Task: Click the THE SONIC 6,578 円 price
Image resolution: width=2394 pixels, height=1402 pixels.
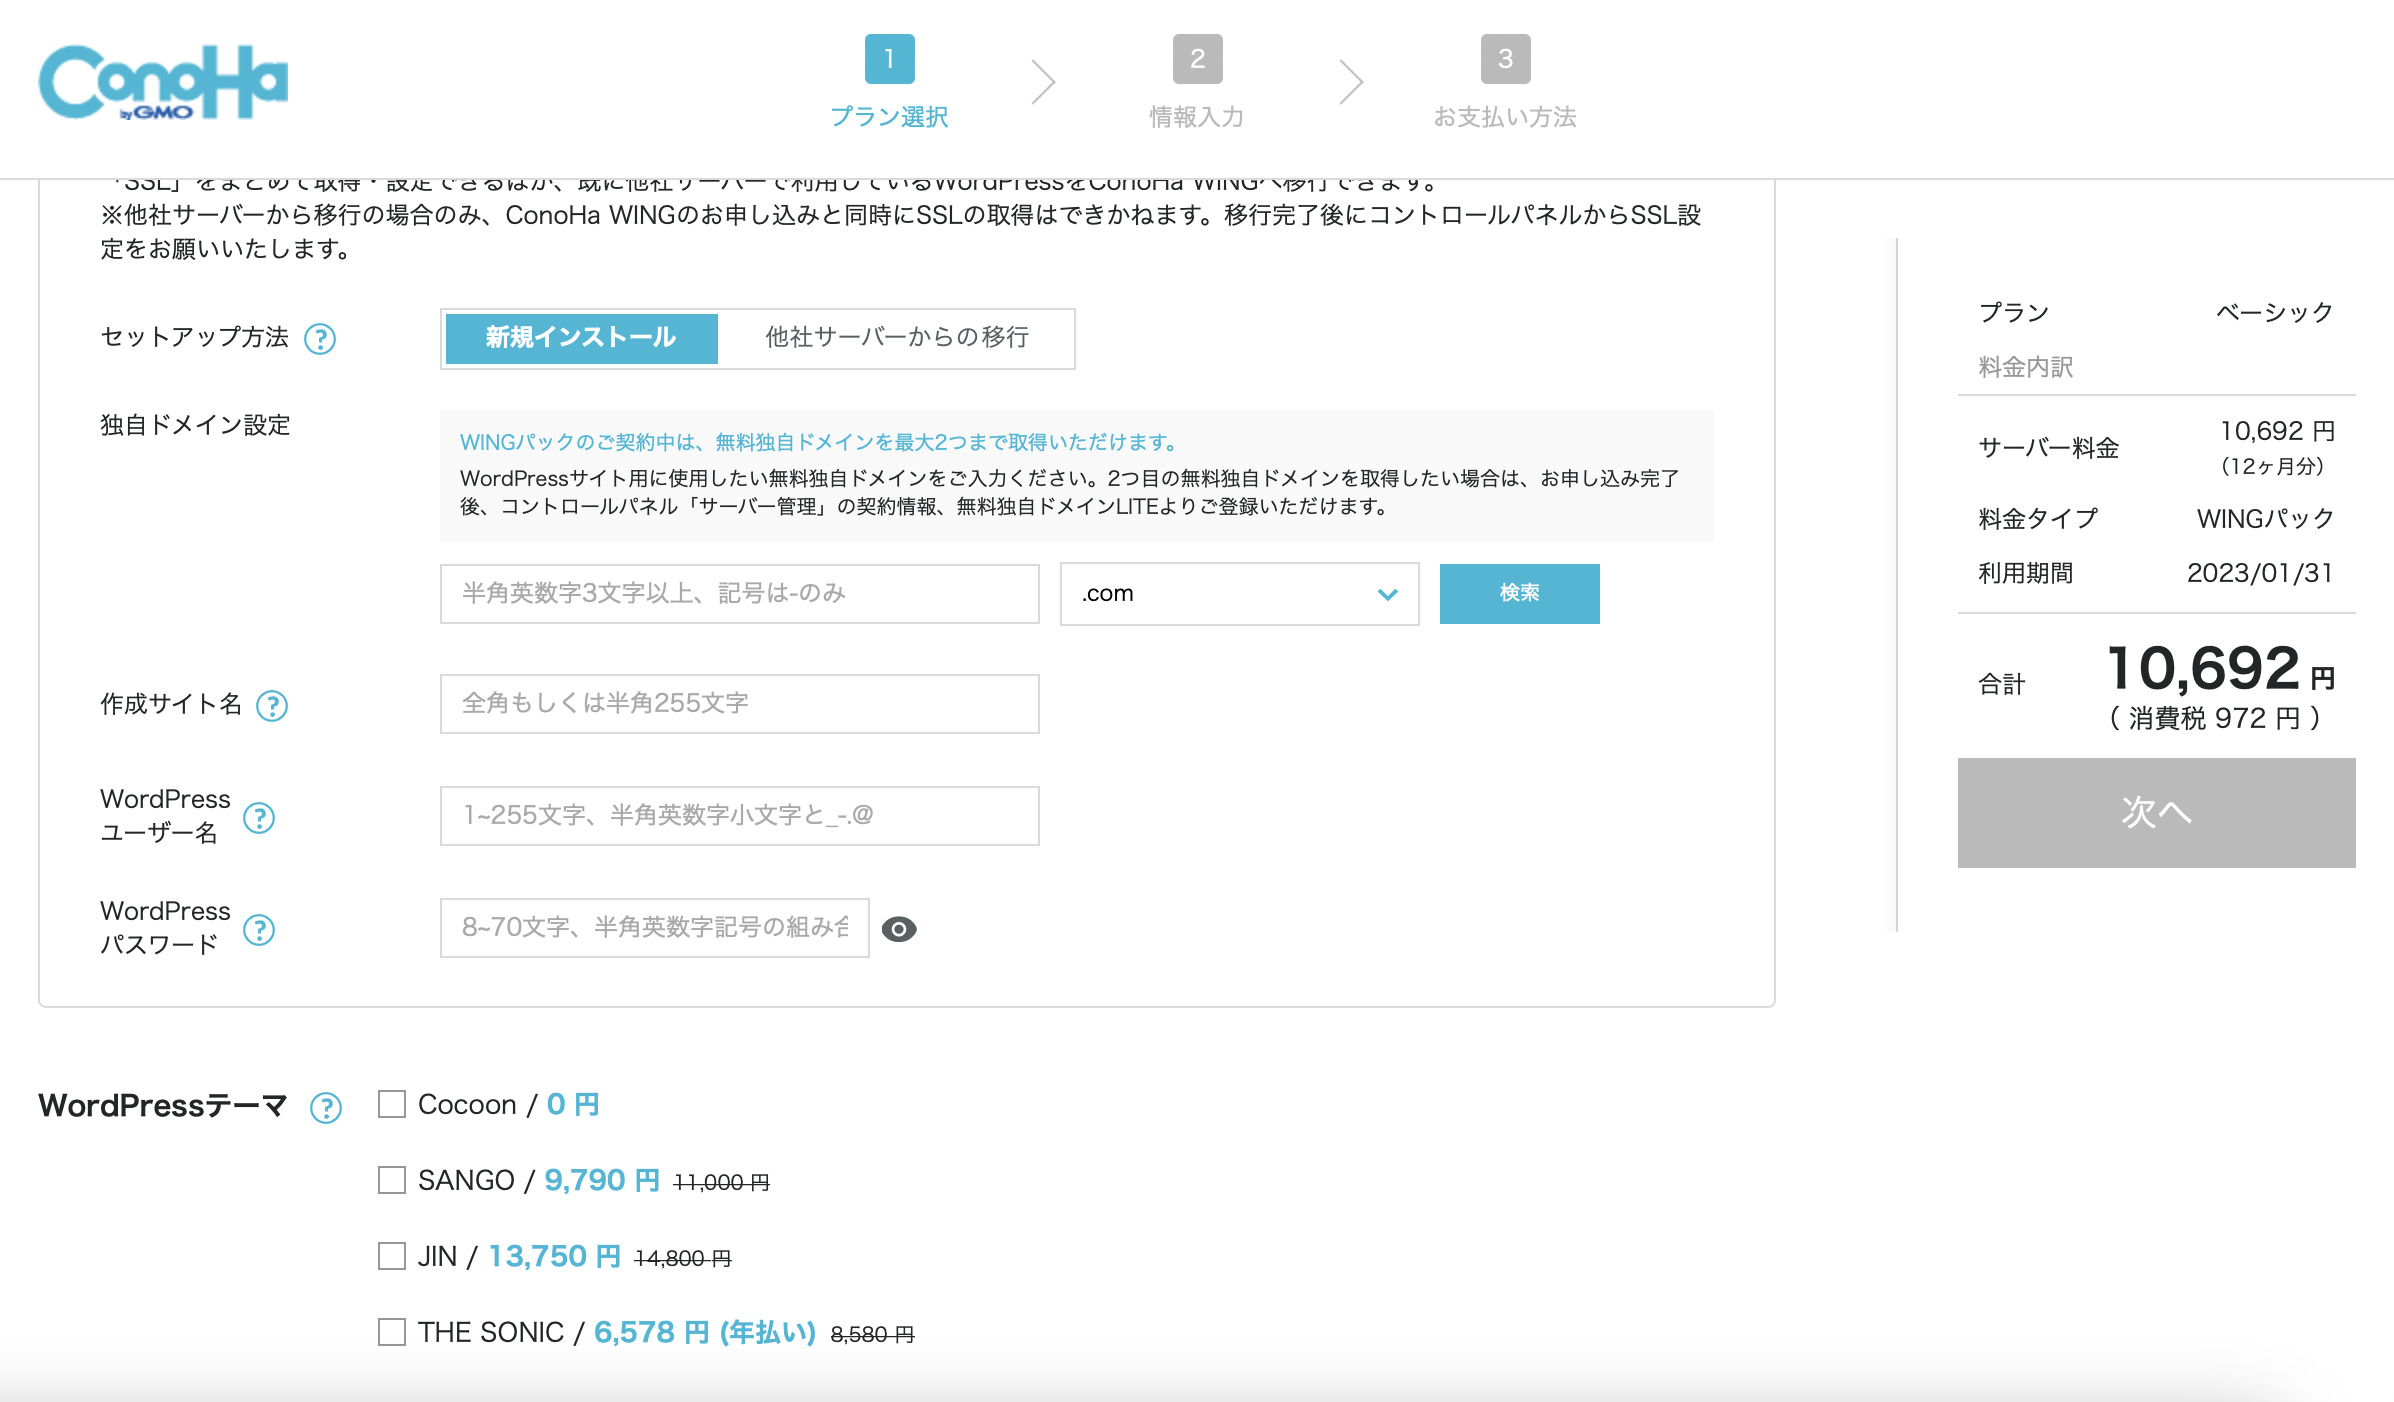Action: [x=705, y=1333]
